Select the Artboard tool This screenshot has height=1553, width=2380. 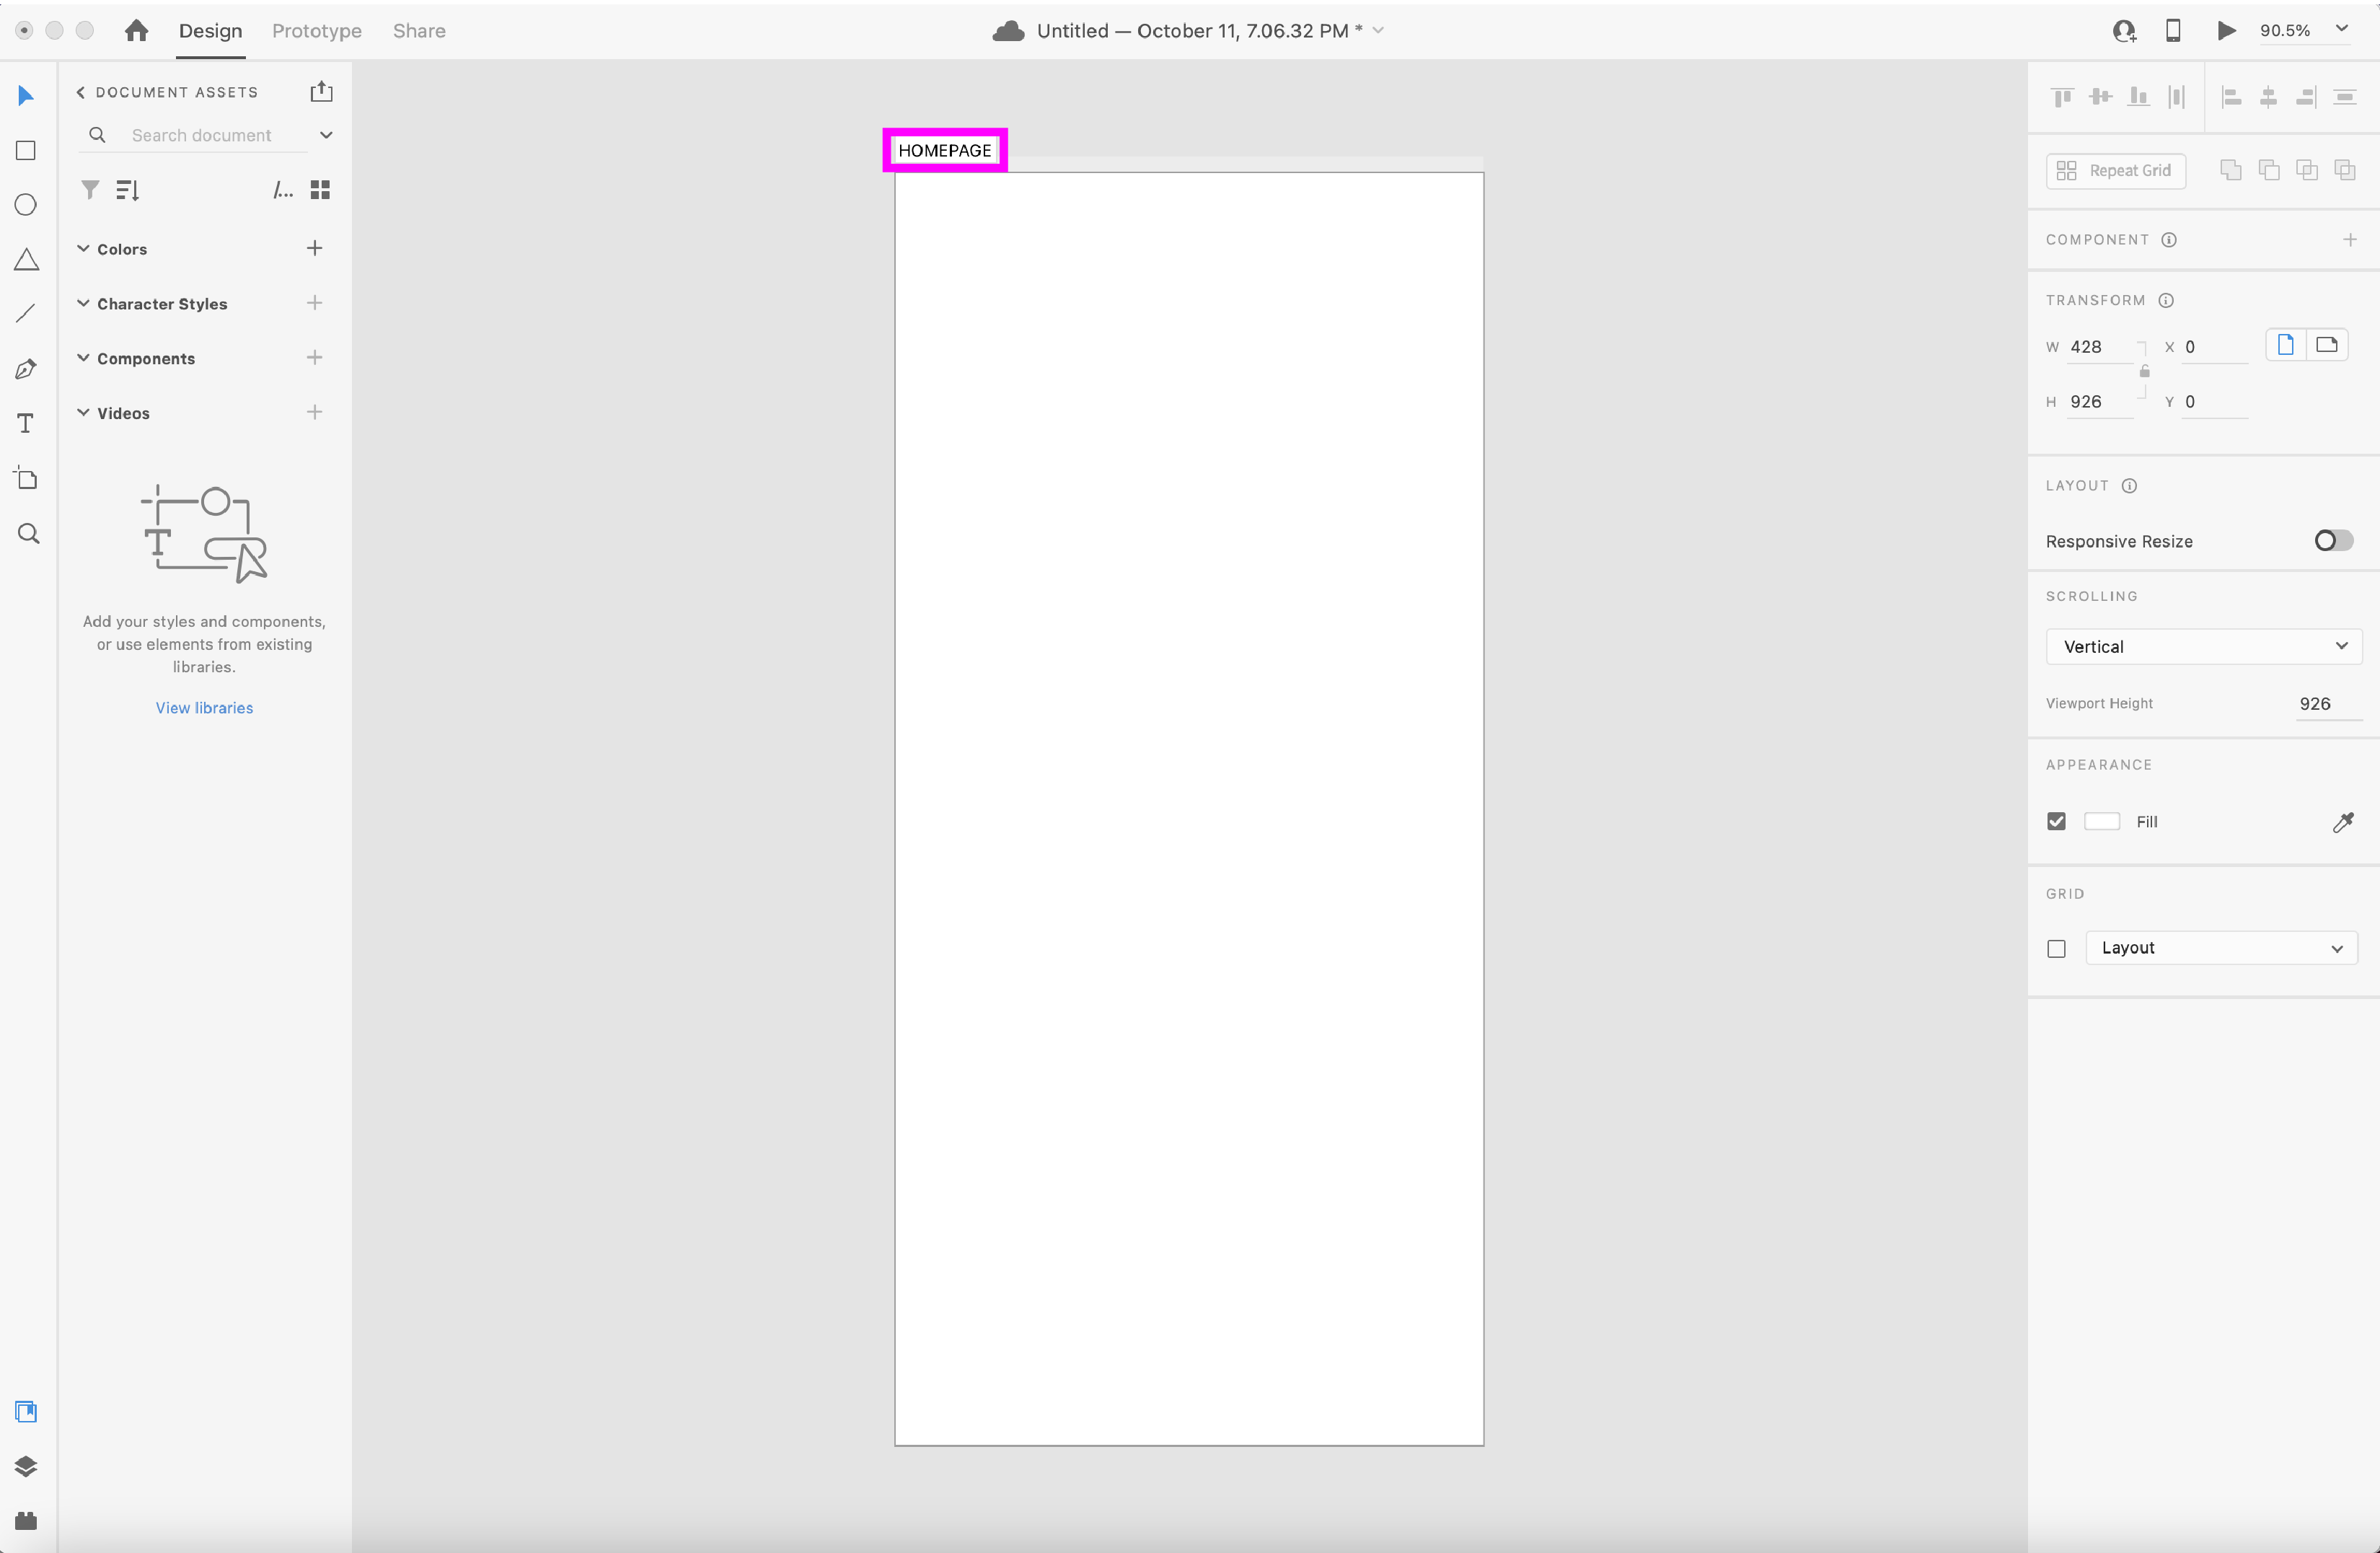[26, 478]
